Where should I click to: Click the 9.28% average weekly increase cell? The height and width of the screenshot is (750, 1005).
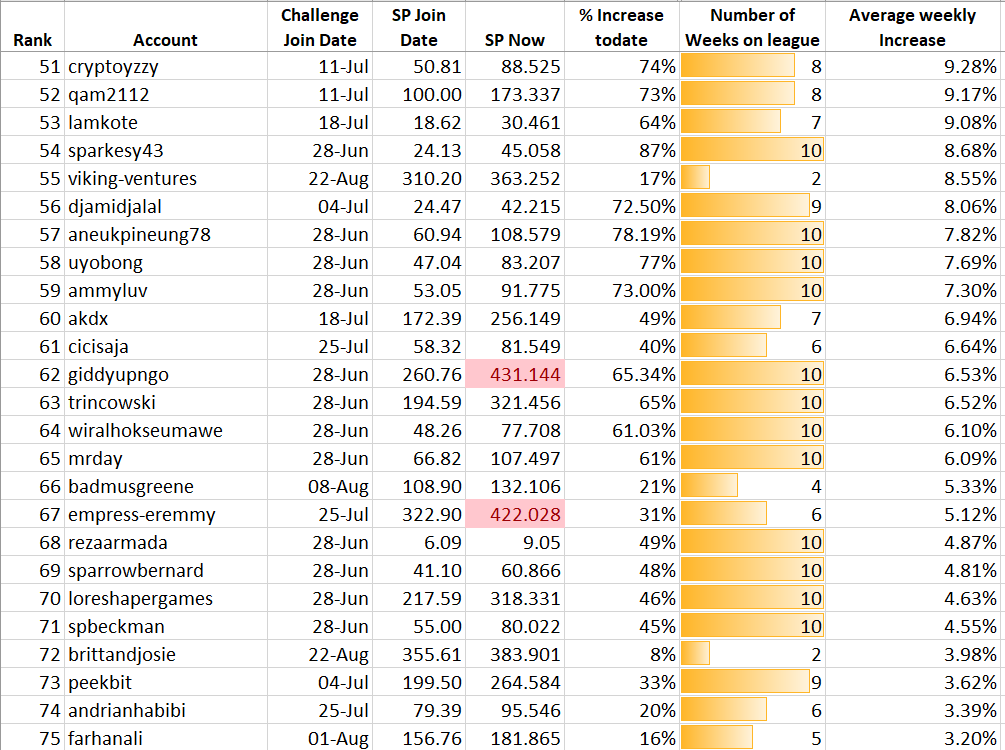click(x=912, y=66)
